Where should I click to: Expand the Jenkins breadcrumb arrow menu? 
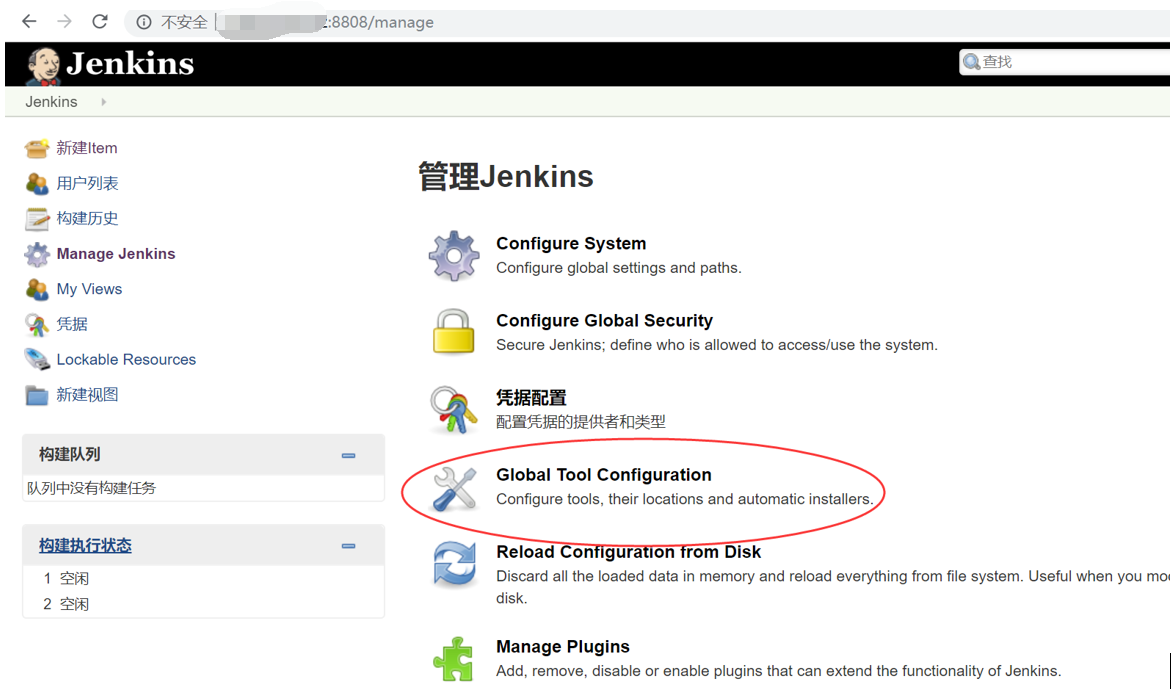[103, 102]
